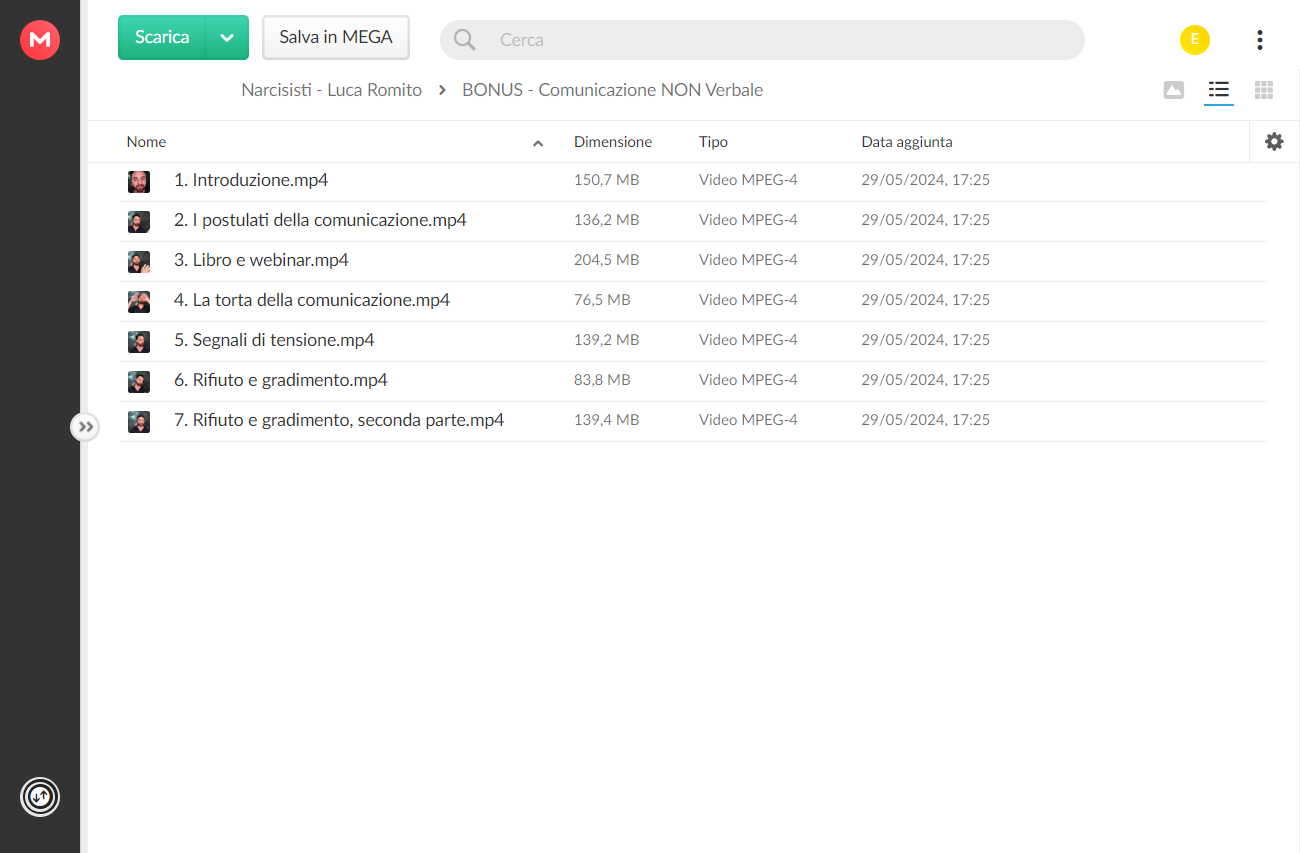This screenshot has width=1300, height=853.
Task: Open the transfer manager circular icon
Action: pyautogui.click(x=40, y=797)
